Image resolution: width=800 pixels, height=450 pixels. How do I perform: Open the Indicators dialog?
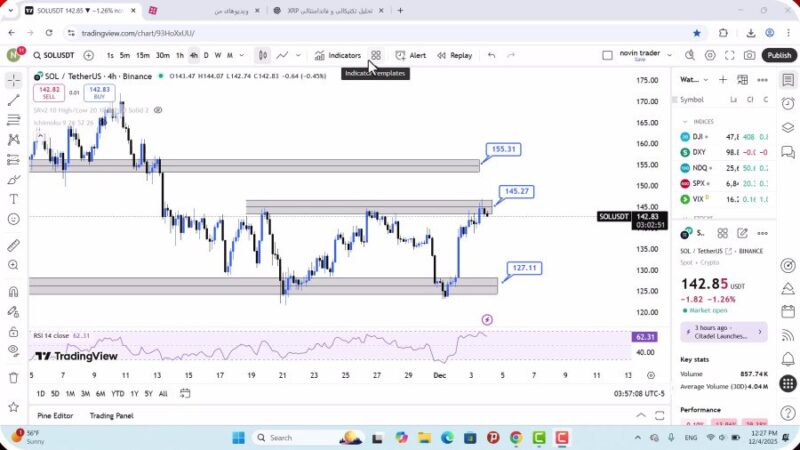[337, 56]
